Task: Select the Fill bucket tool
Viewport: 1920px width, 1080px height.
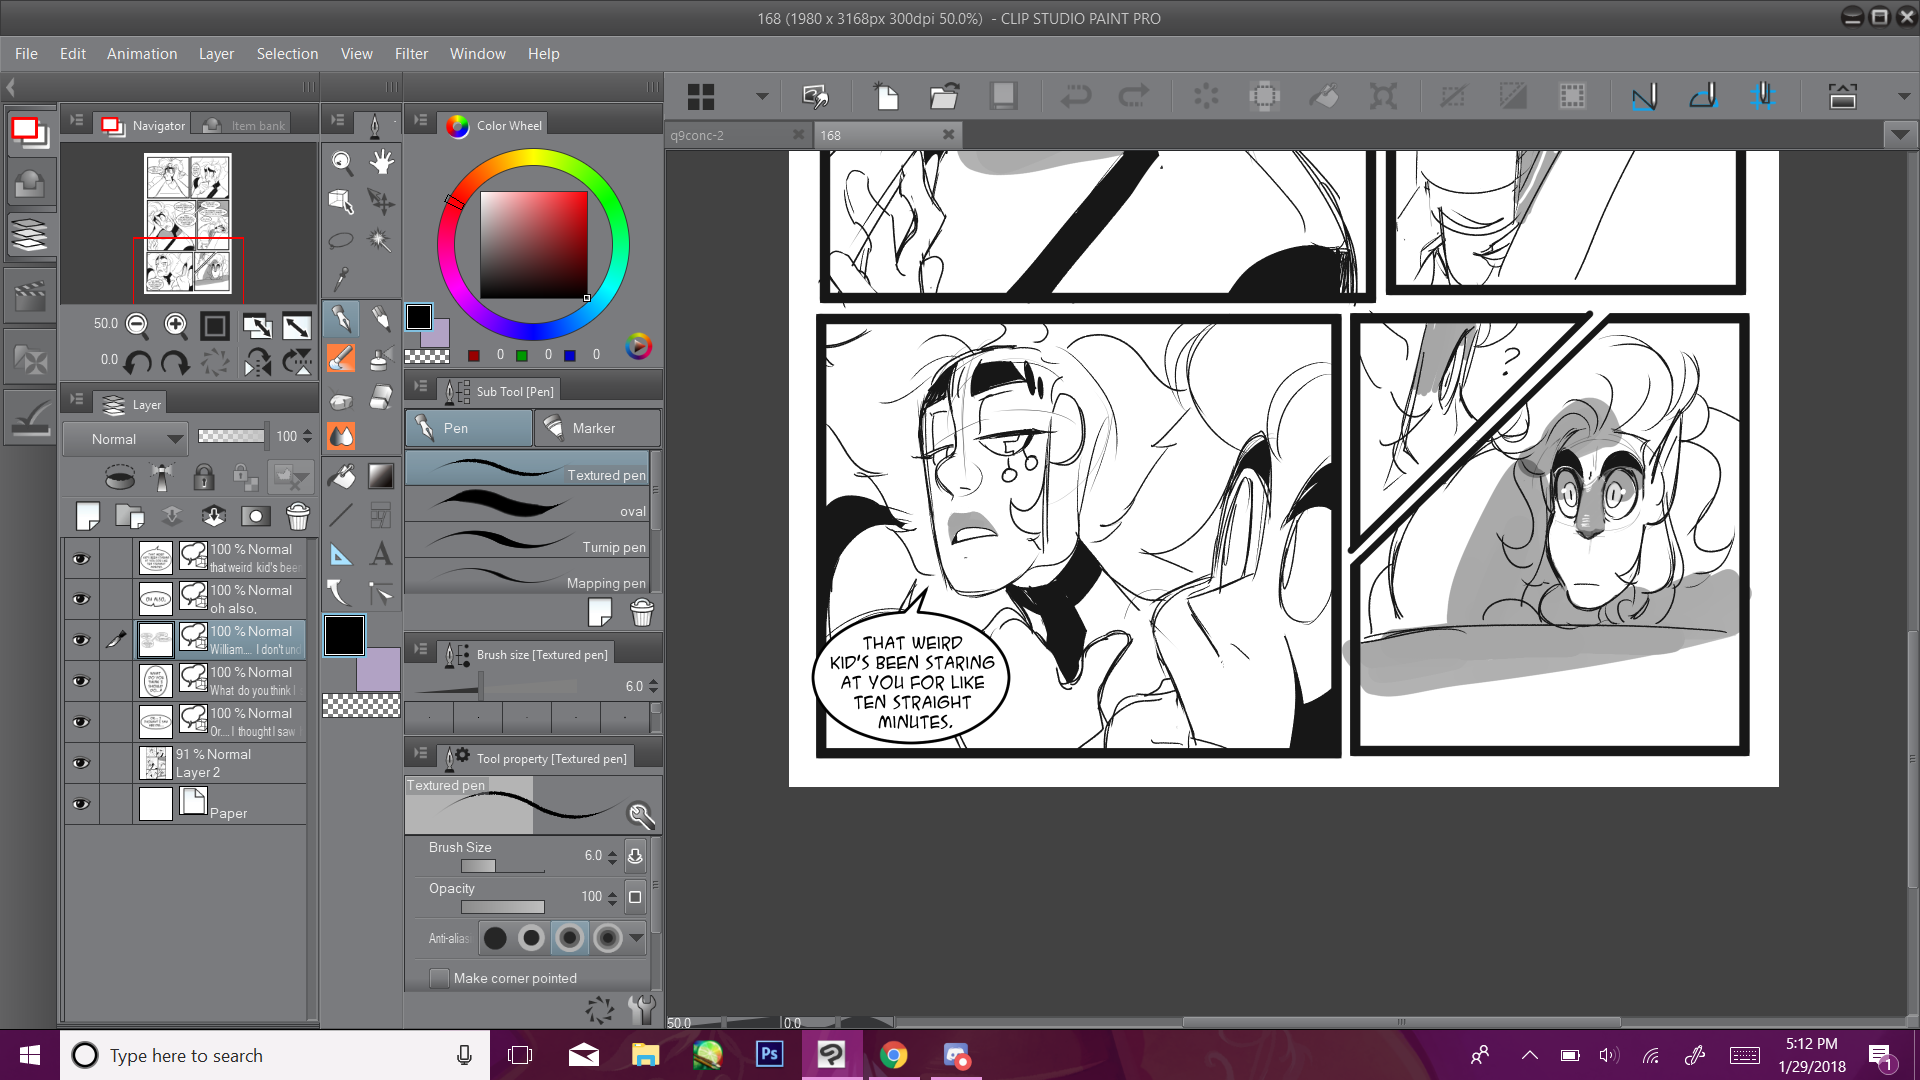Action: tap(342, 476)
